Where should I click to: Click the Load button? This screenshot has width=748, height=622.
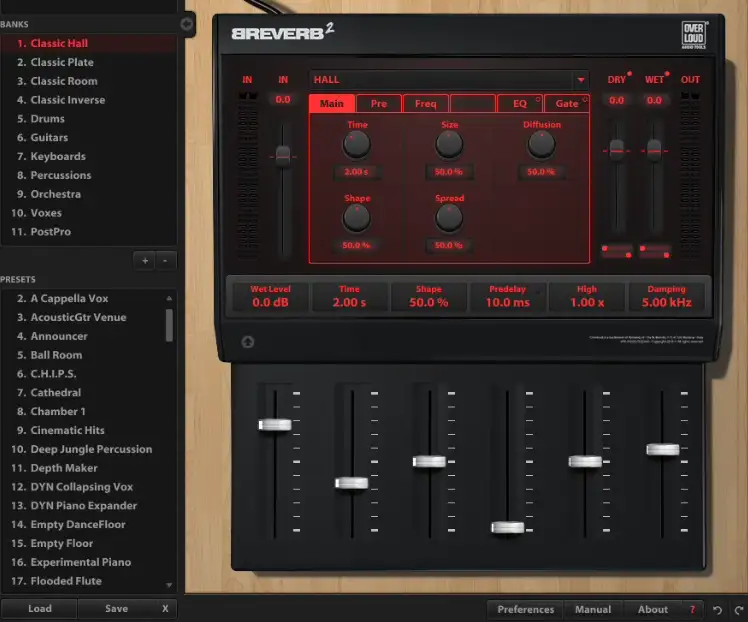pos(40,608)
